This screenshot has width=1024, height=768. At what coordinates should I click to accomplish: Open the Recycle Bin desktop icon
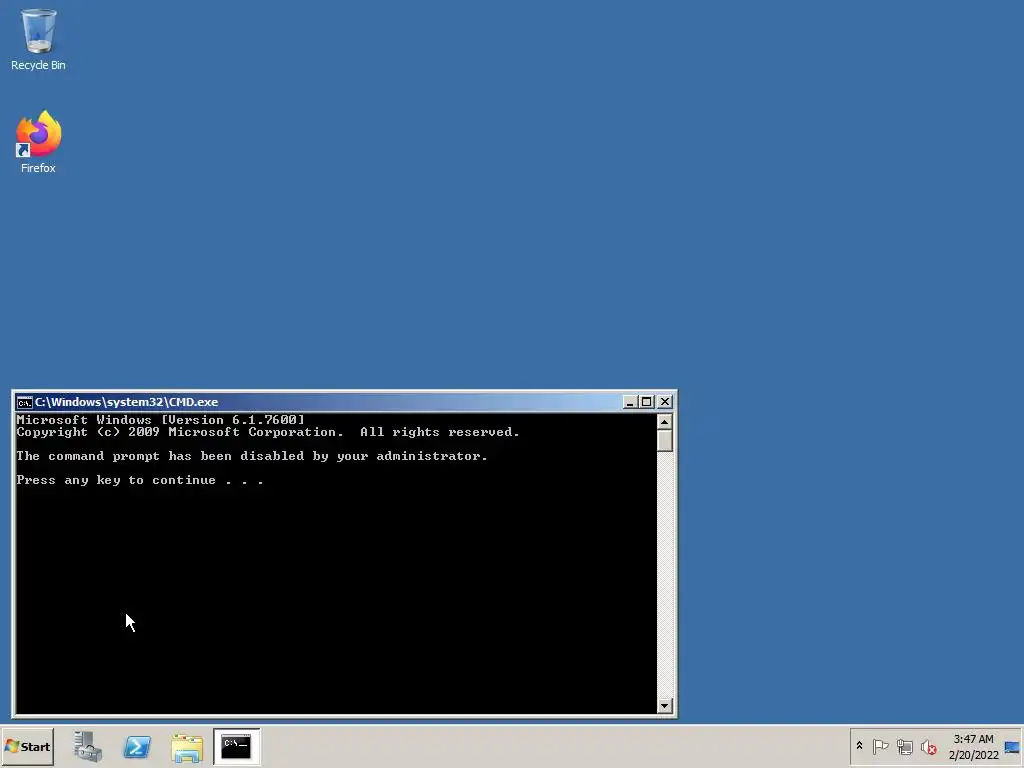pos(38,39)
